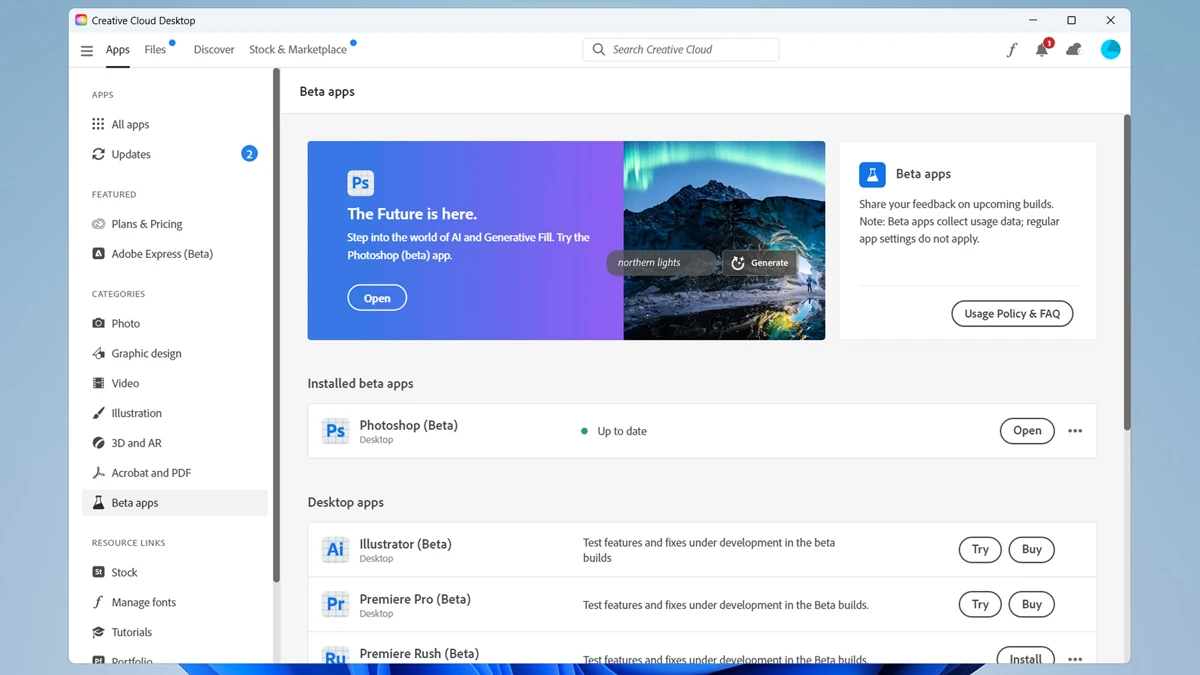Open the notifications bell icon
The image size is (1200, 675).
tap(1042, 50)
